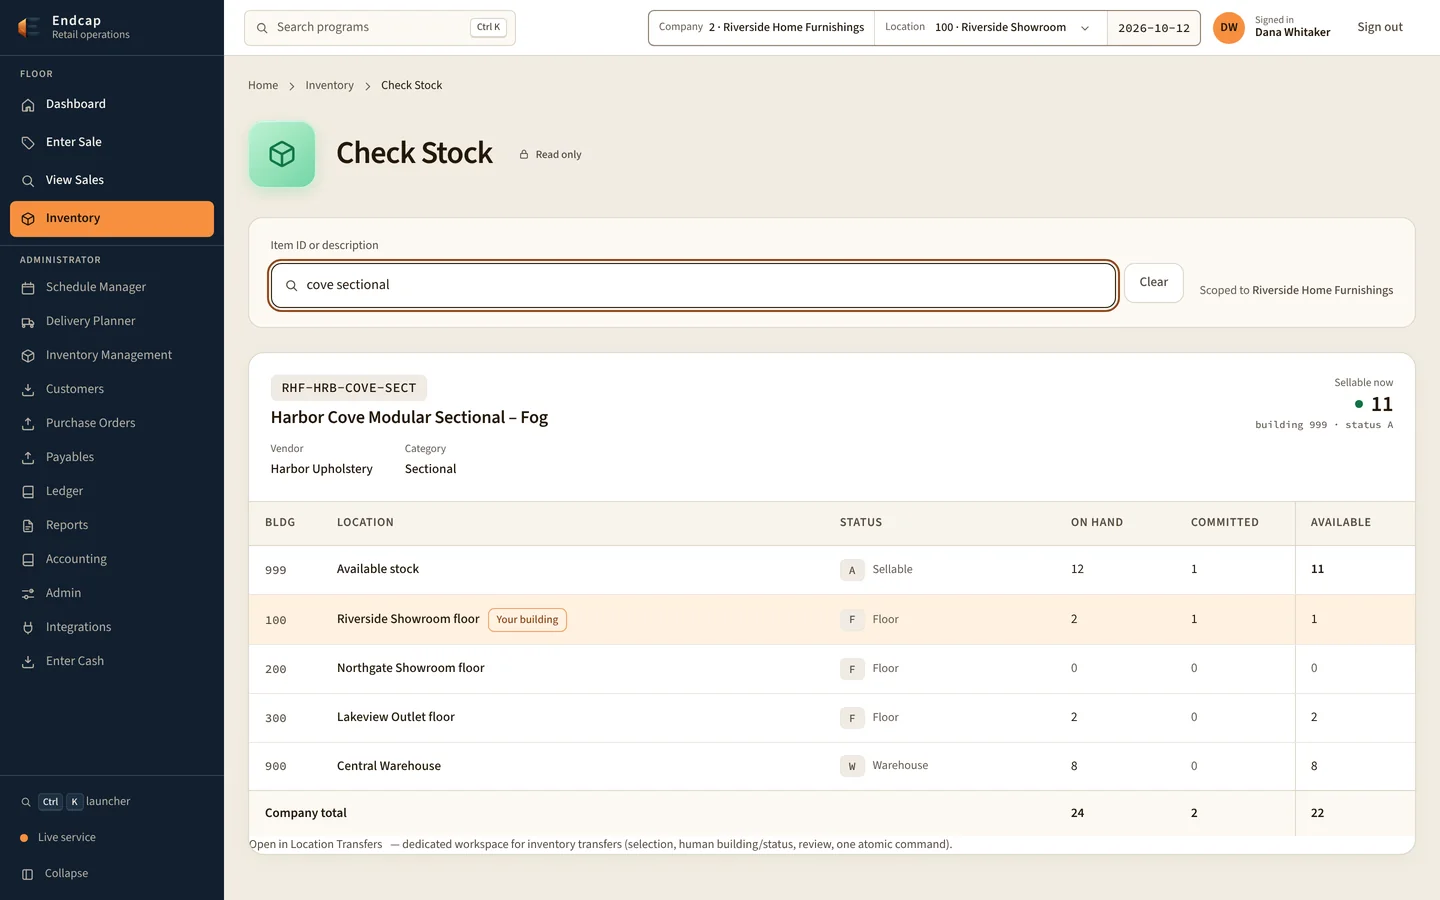Click the Inventory Management box icon
This screenshot has height=900, width=1440.
[x=28, y=356]
